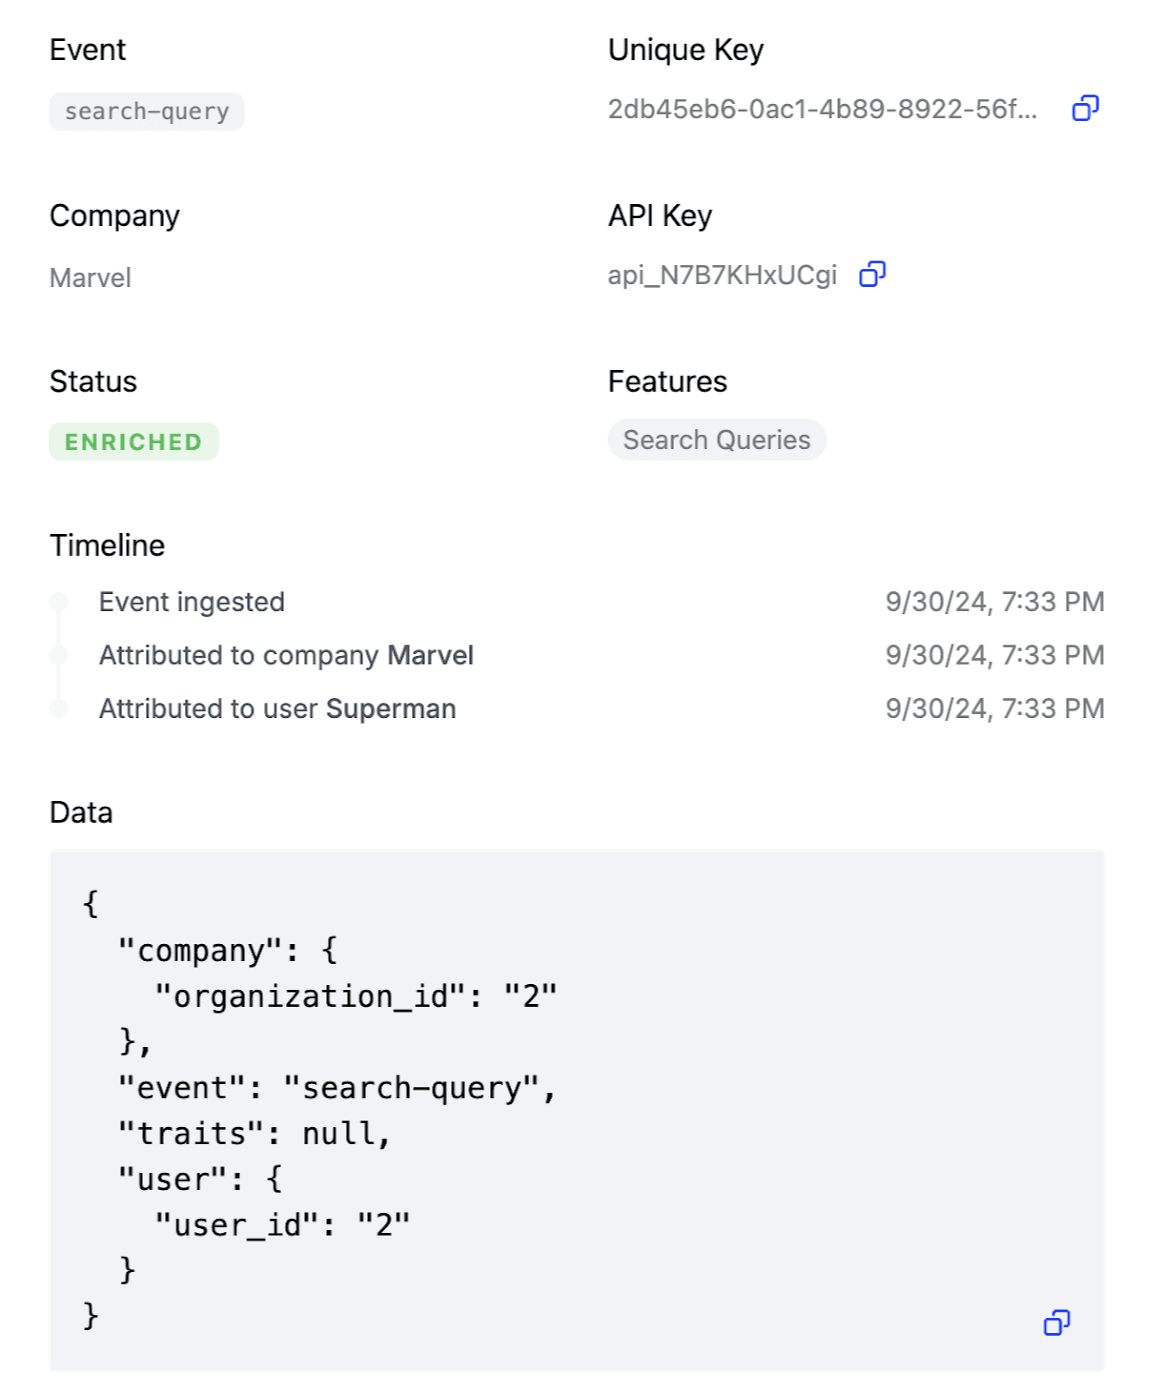Select the Attributed to company timeline dot
The image size is (1165, 1394).
[59, 655]
